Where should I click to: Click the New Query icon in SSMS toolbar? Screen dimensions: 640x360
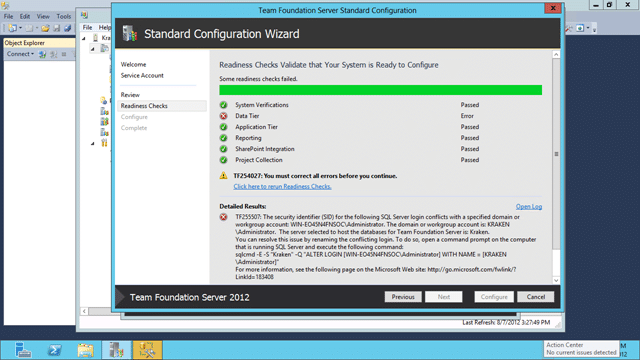pos(13,28)
